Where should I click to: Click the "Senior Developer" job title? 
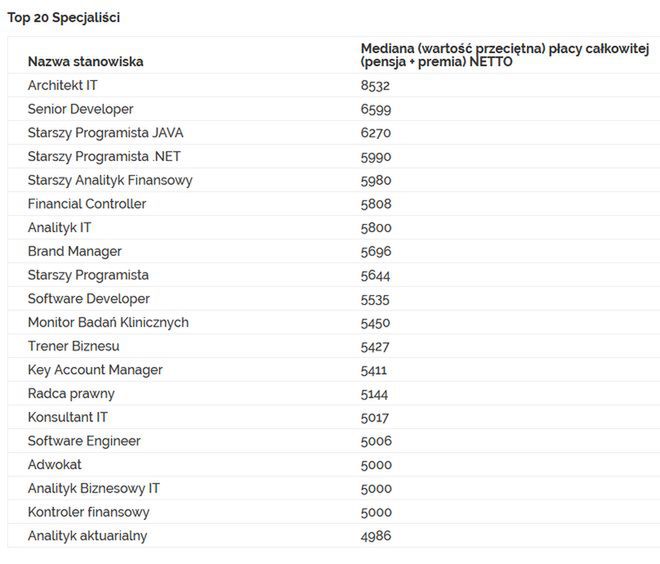(80, 109)
